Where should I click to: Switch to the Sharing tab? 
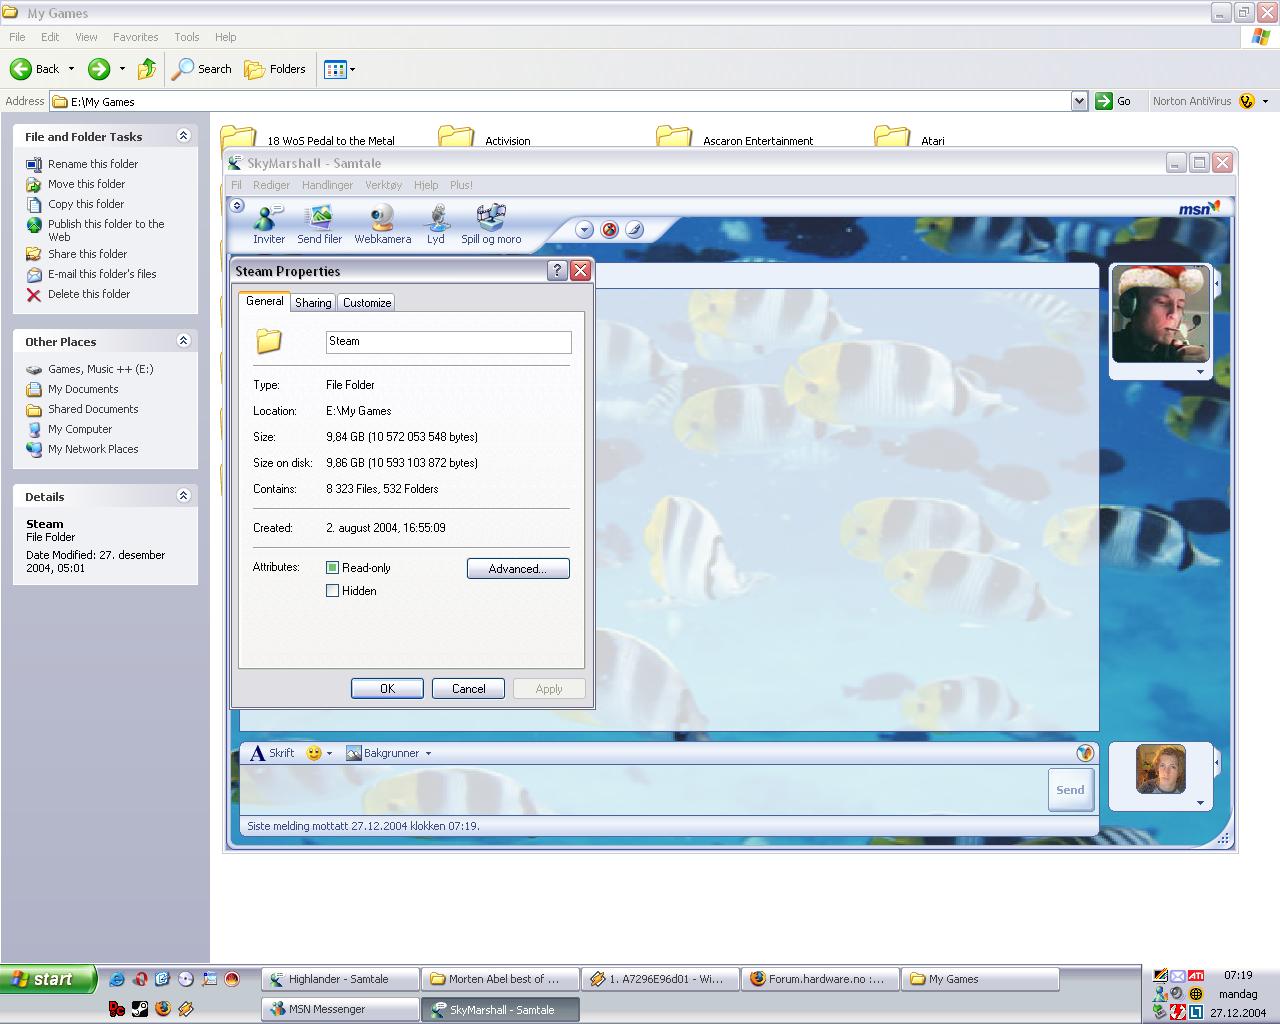click(313, 303)
